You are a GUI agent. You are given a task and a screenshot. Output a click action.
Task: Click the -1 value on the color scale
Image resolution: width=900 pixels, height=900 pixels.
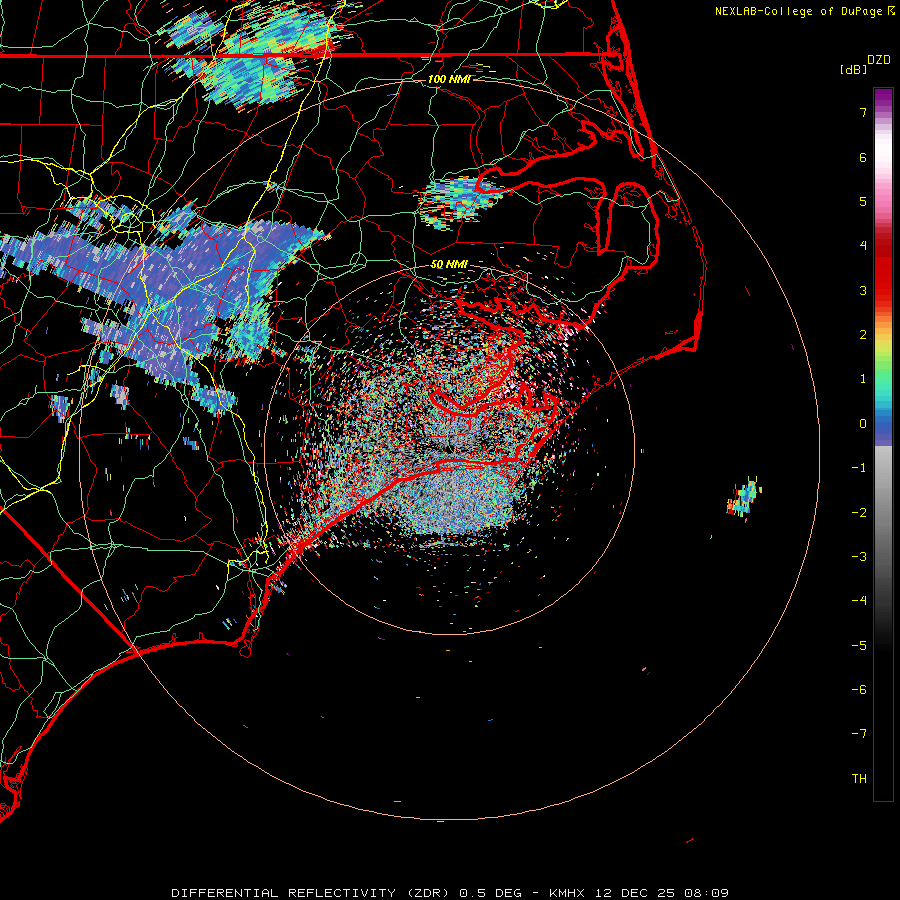859,468
